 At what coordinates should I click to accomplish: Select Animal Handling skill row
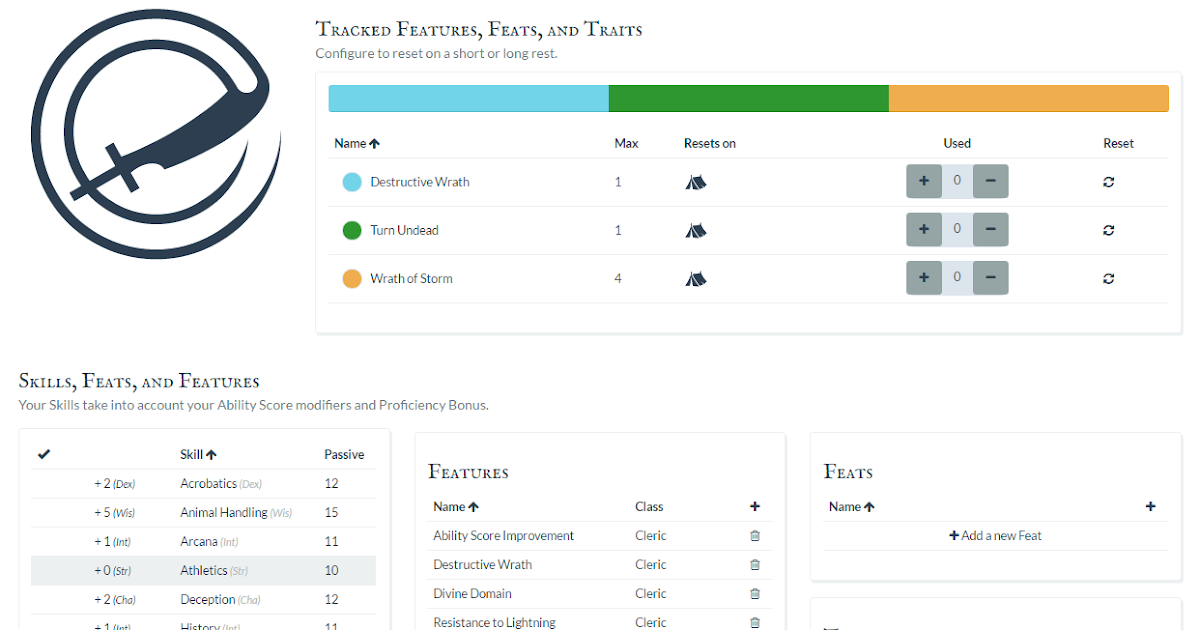pos(204,513)
